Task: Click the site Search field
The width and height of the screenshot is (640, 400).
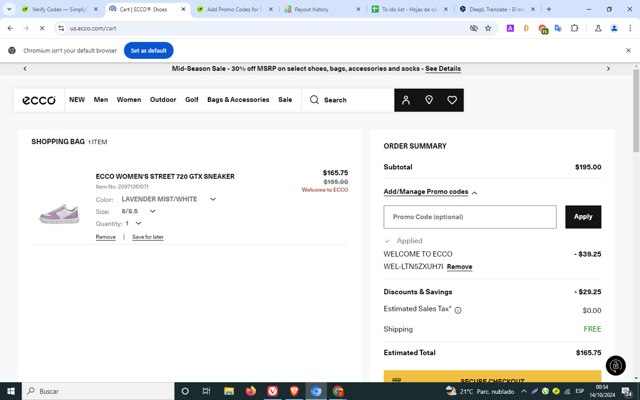Action: pos(348,100)
